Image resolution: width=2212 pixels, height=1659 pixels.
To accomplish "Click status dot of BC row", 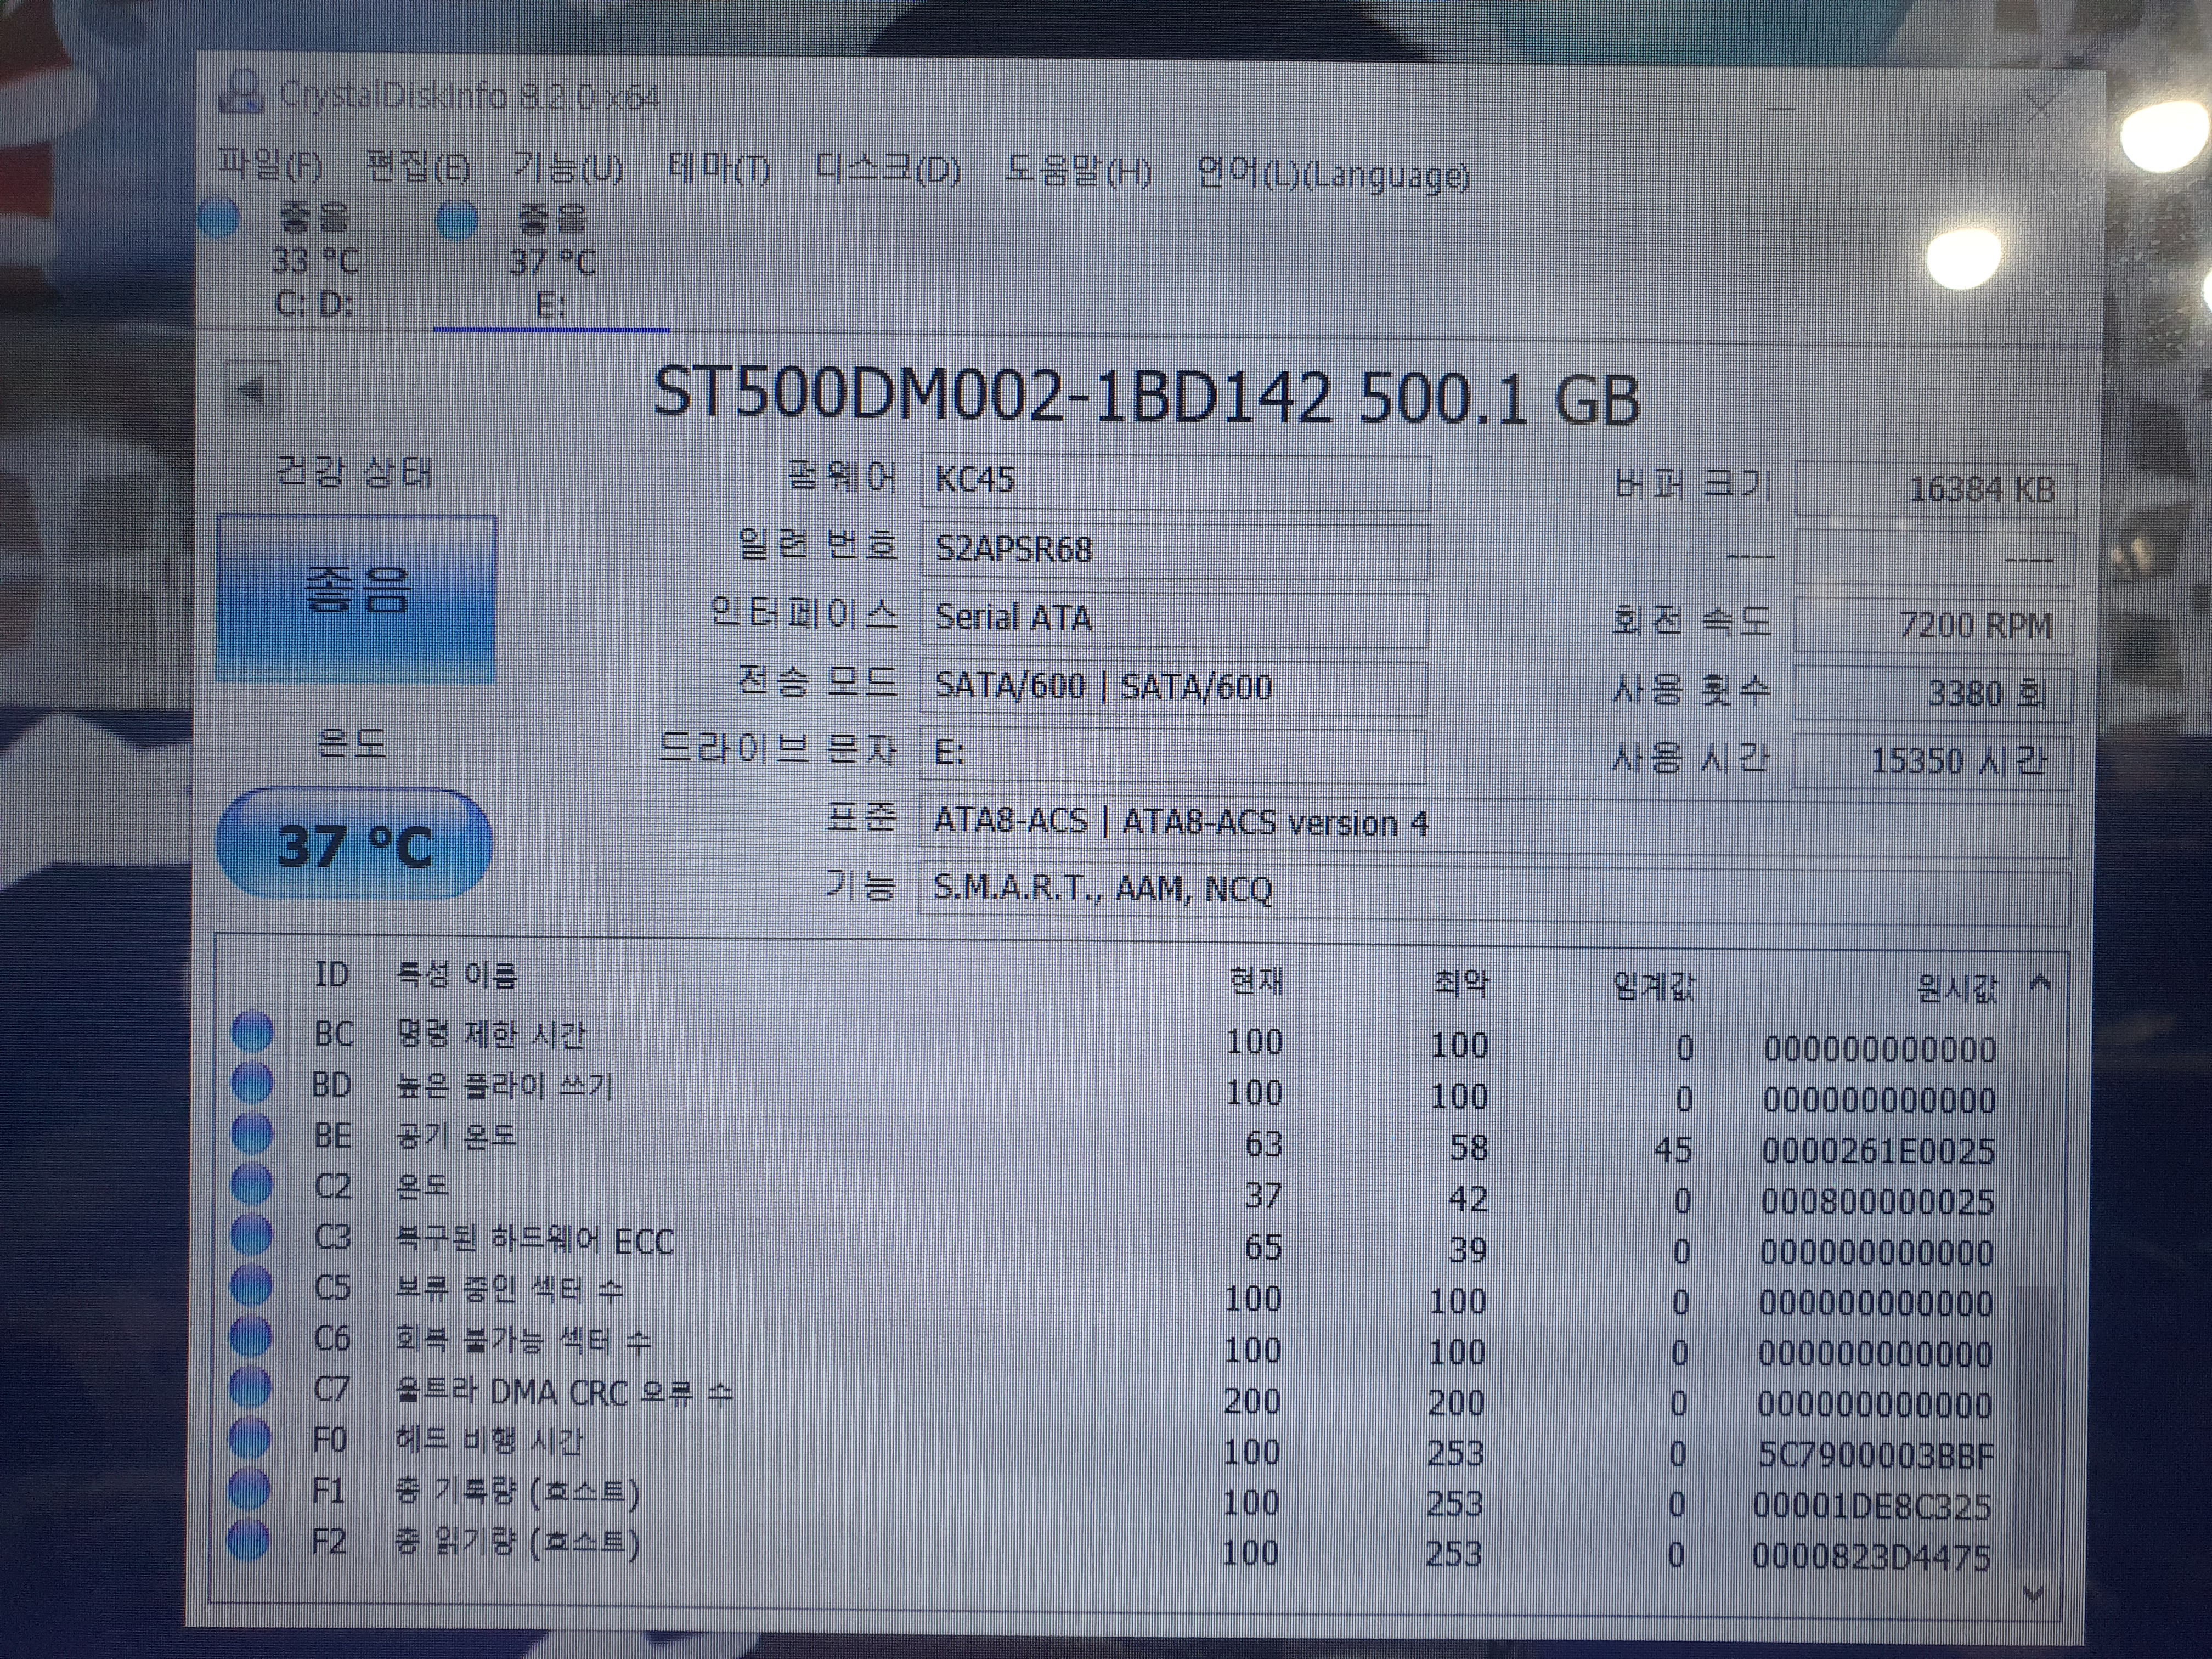I will (253, 1031).
